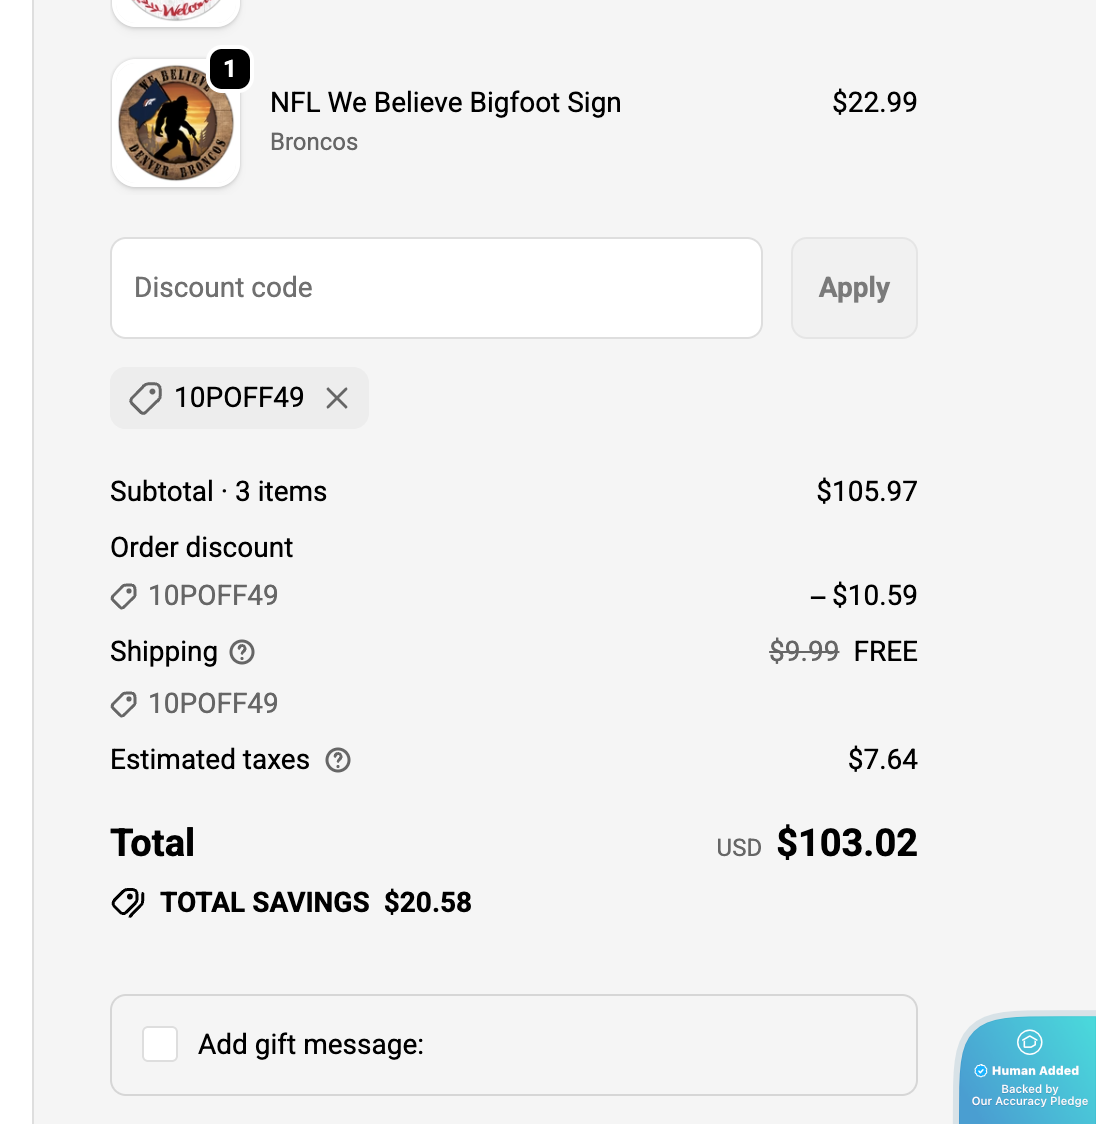Viewport: 1096px width, 1124px height.
Task: Click the tag icon under Order discount
Action: tap(123, 596)
